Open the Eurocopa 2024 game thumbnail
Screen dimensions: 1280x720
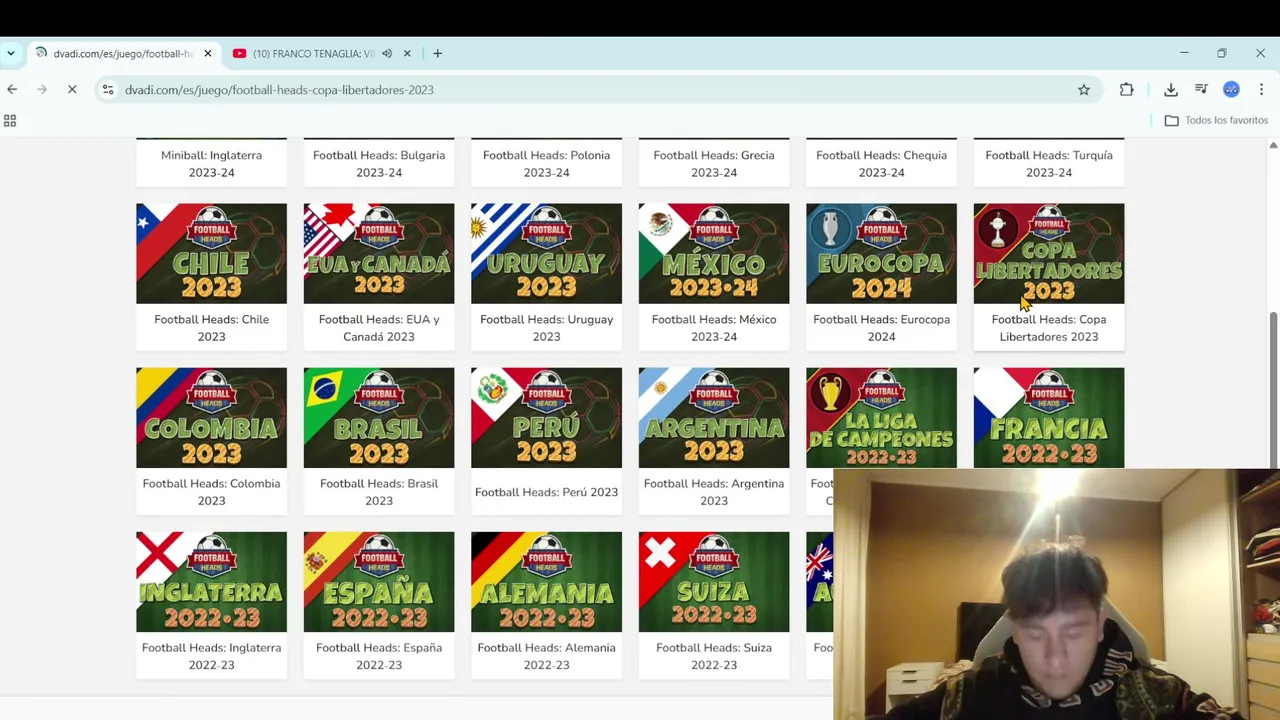881,254
